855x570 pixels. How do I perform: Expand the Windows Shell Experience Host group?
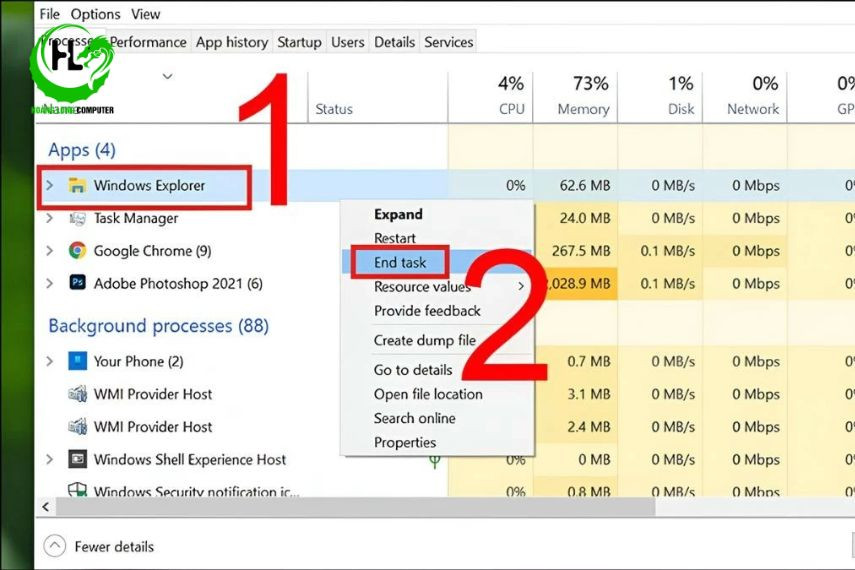click(x=50, y=459)
